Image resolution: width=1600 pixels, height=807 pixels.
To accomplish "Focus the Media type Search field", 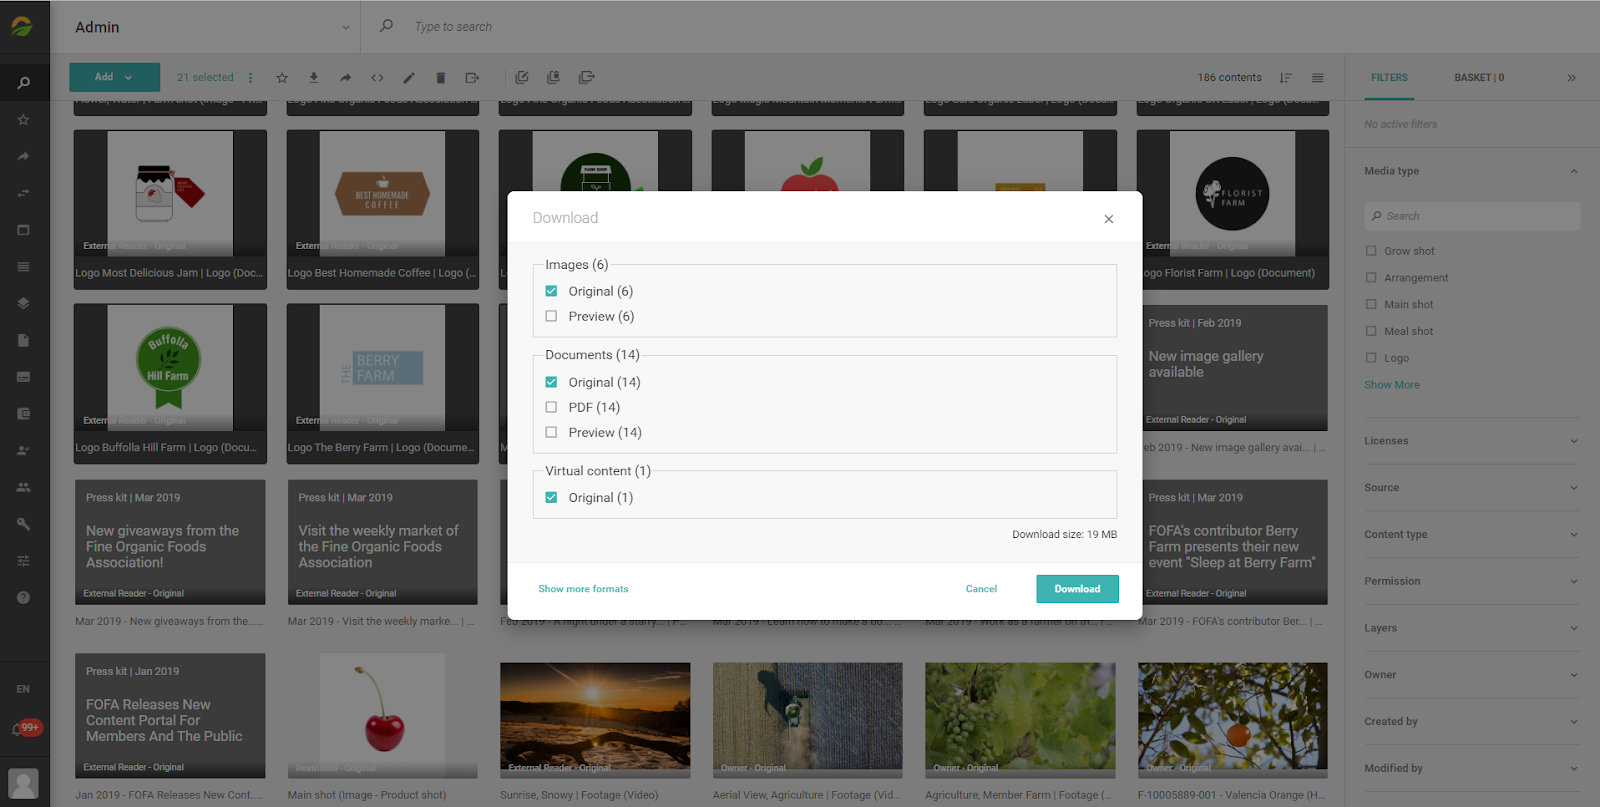I will tap(1472, 216).
